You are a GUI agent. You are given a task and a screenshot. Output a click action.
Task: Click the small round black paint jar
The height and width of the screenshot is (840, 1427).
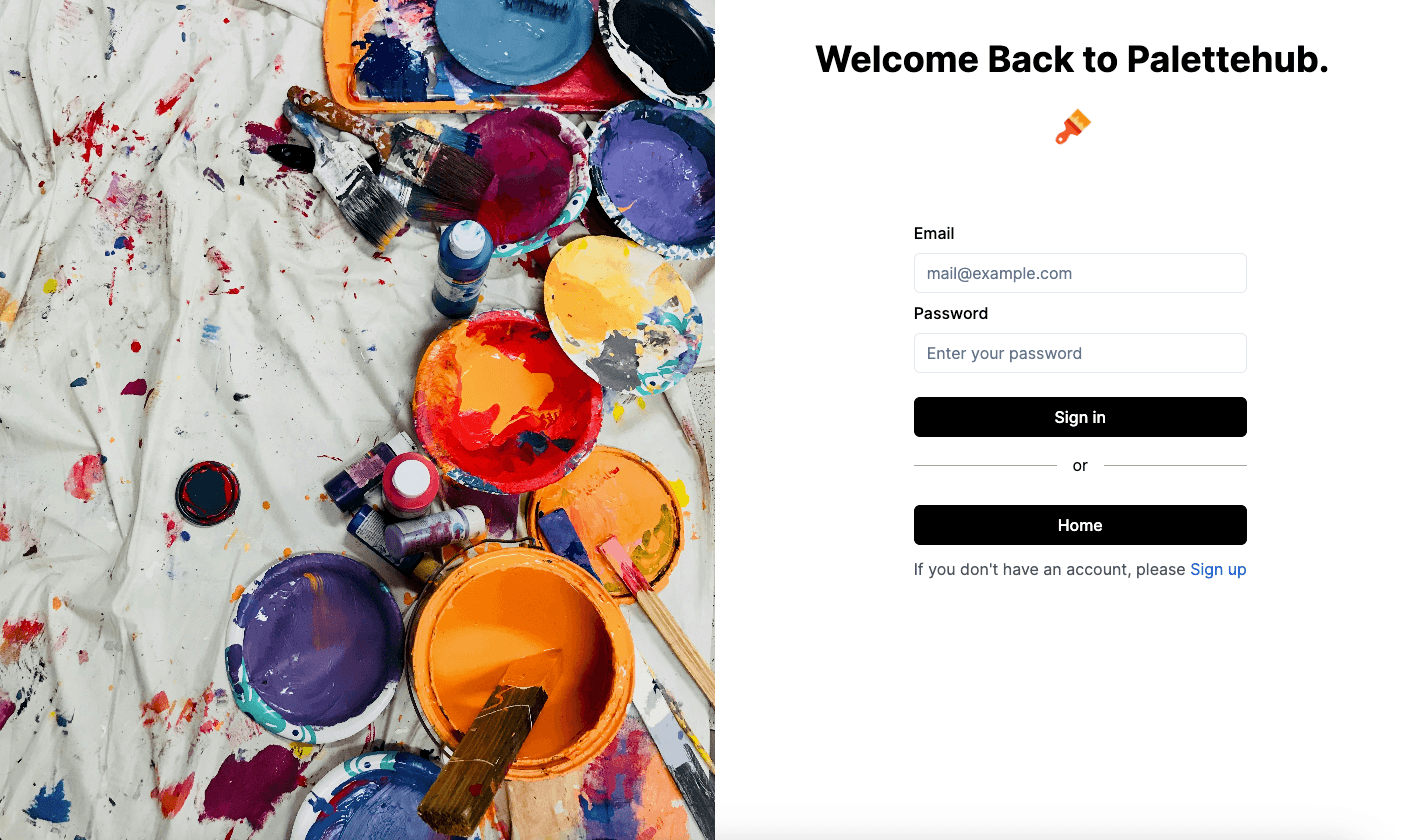(x=208, y=492)
